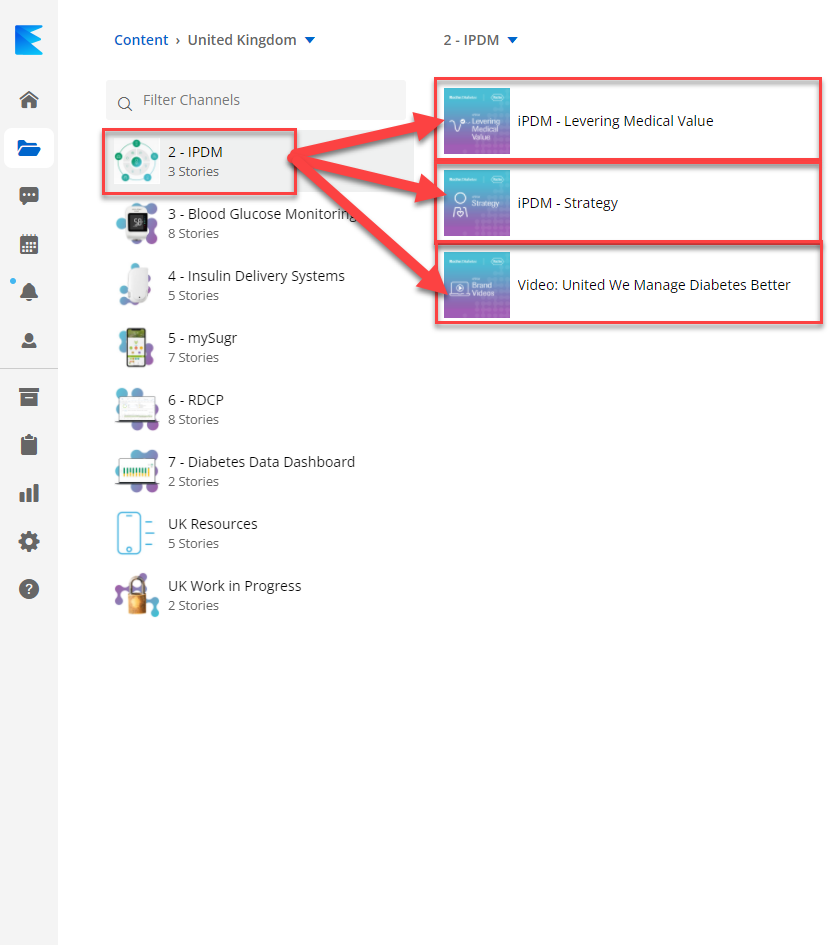Open Video: United We Manage Diabetes Better
Image resolution: width=835 pixels, height=945 pixels.
654,285
